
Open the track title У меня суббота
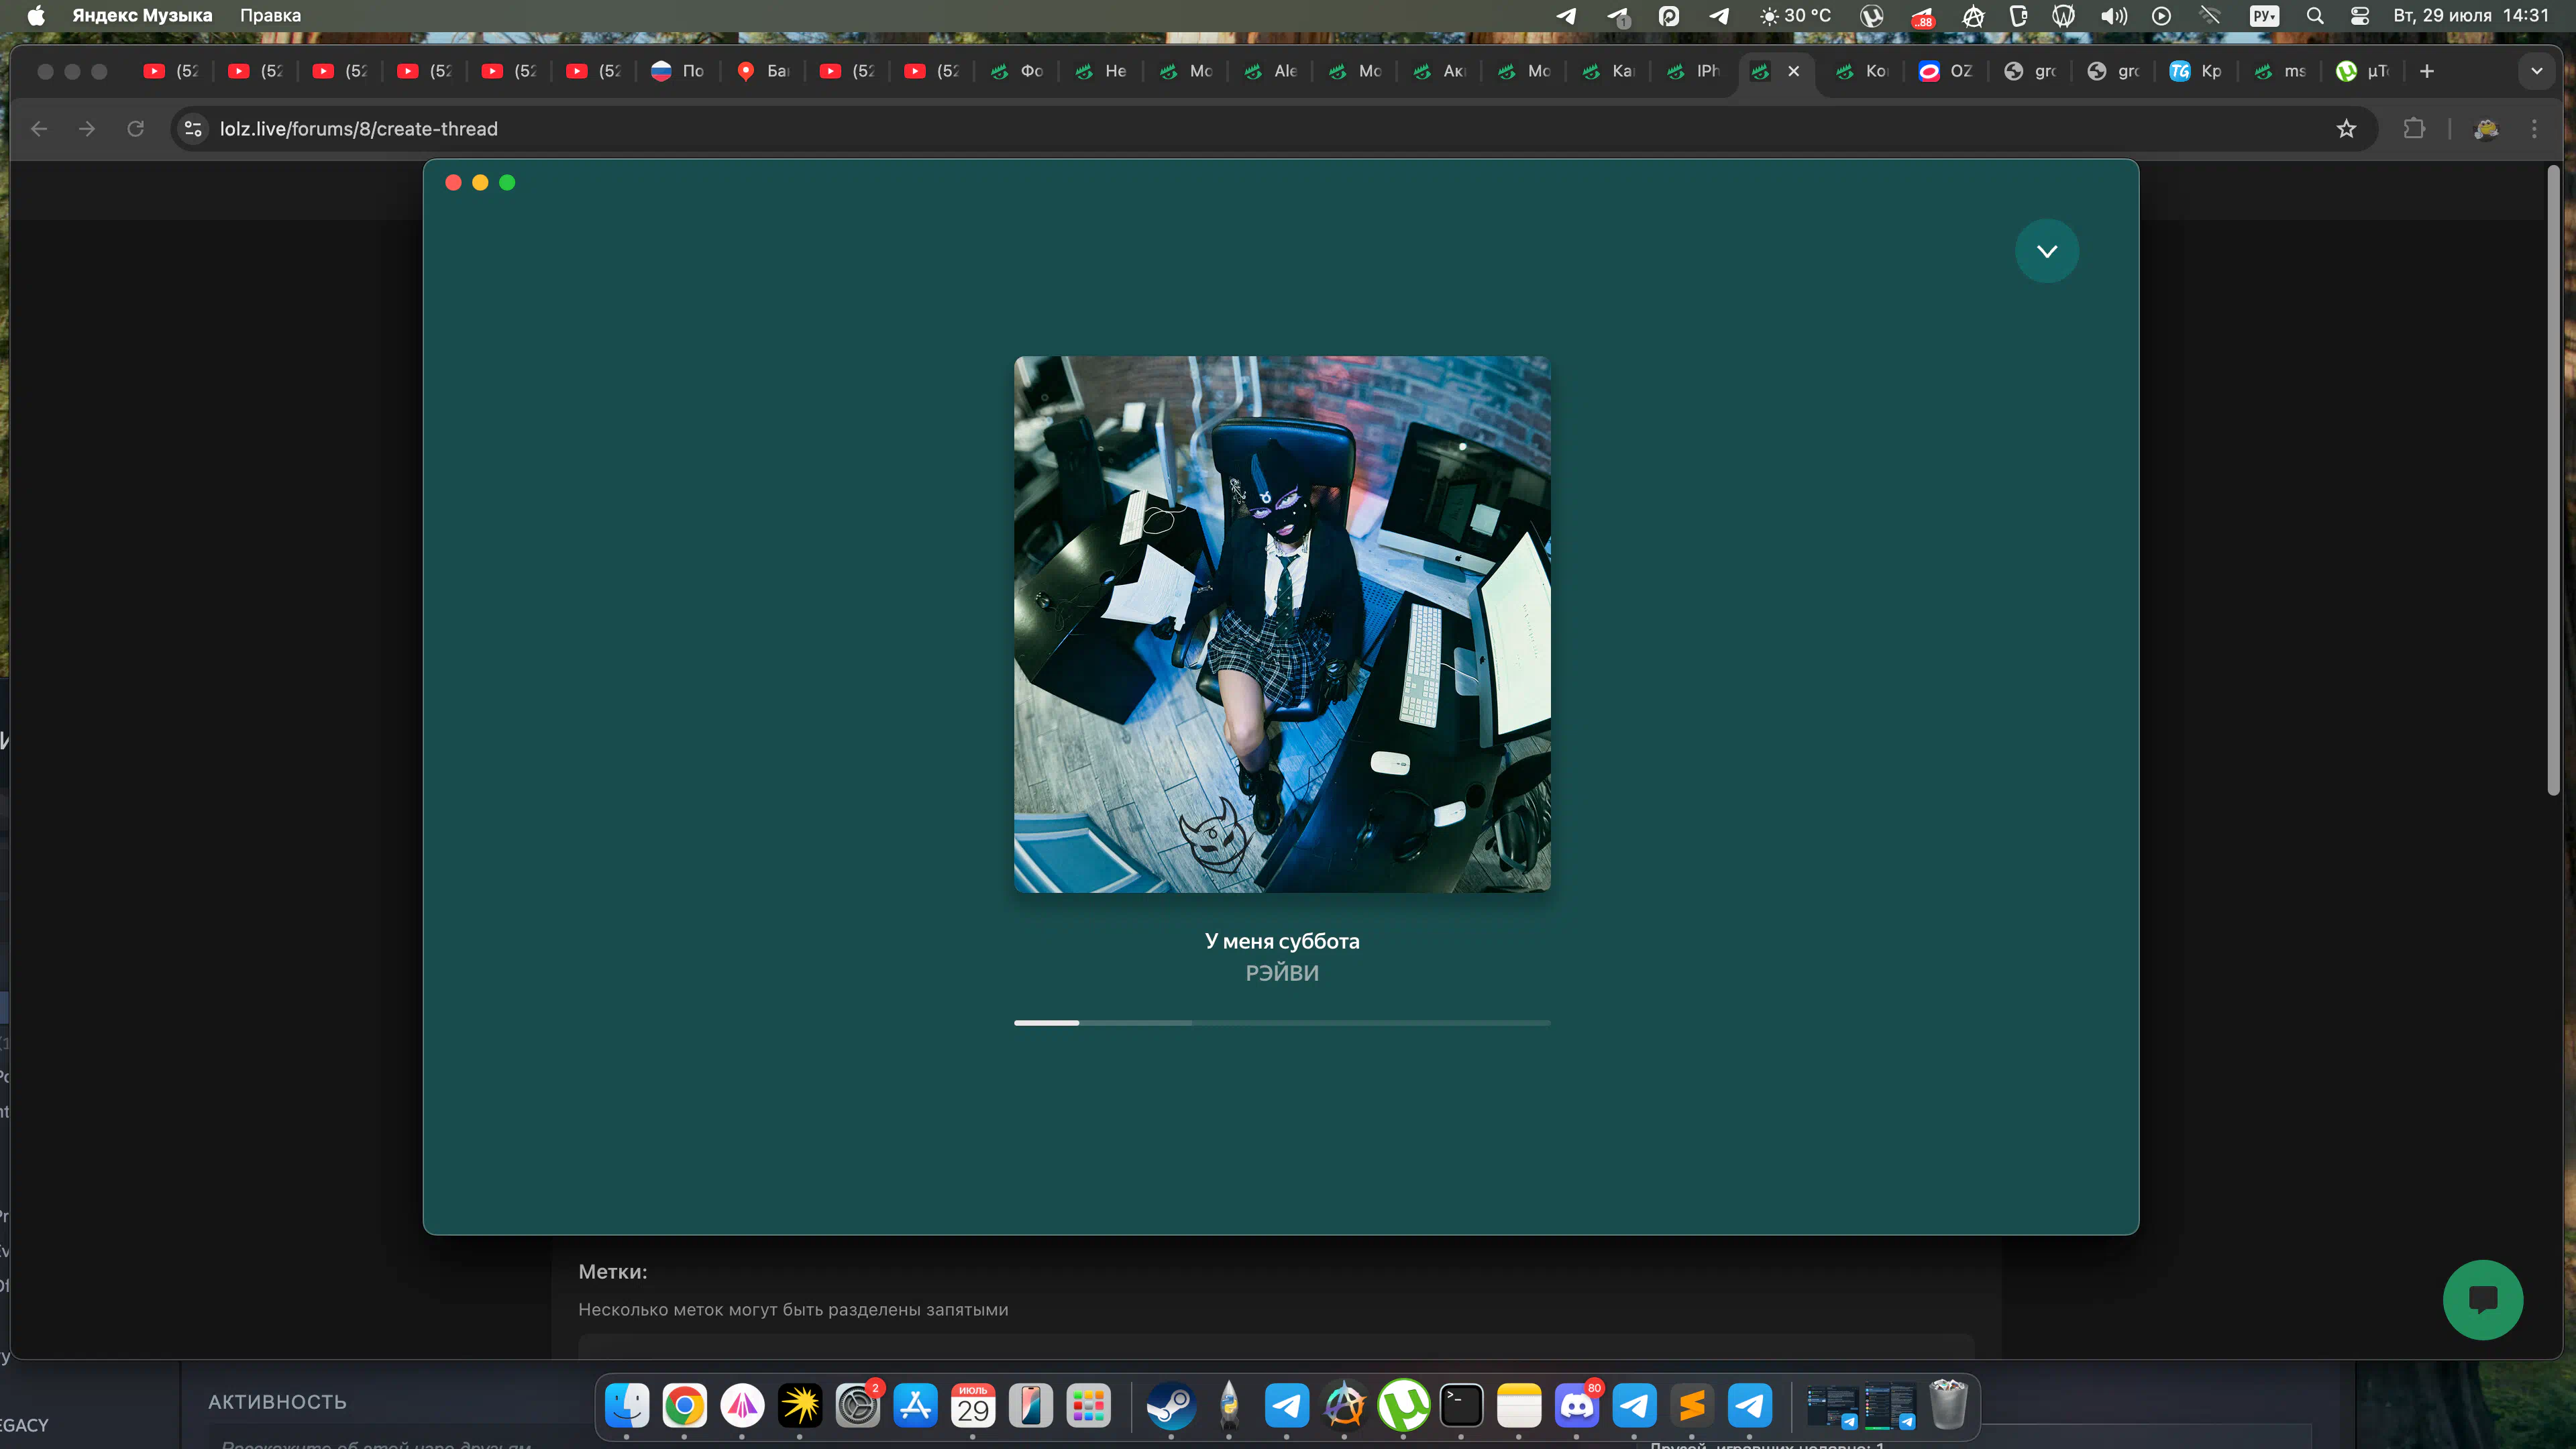pos(1282,941)
